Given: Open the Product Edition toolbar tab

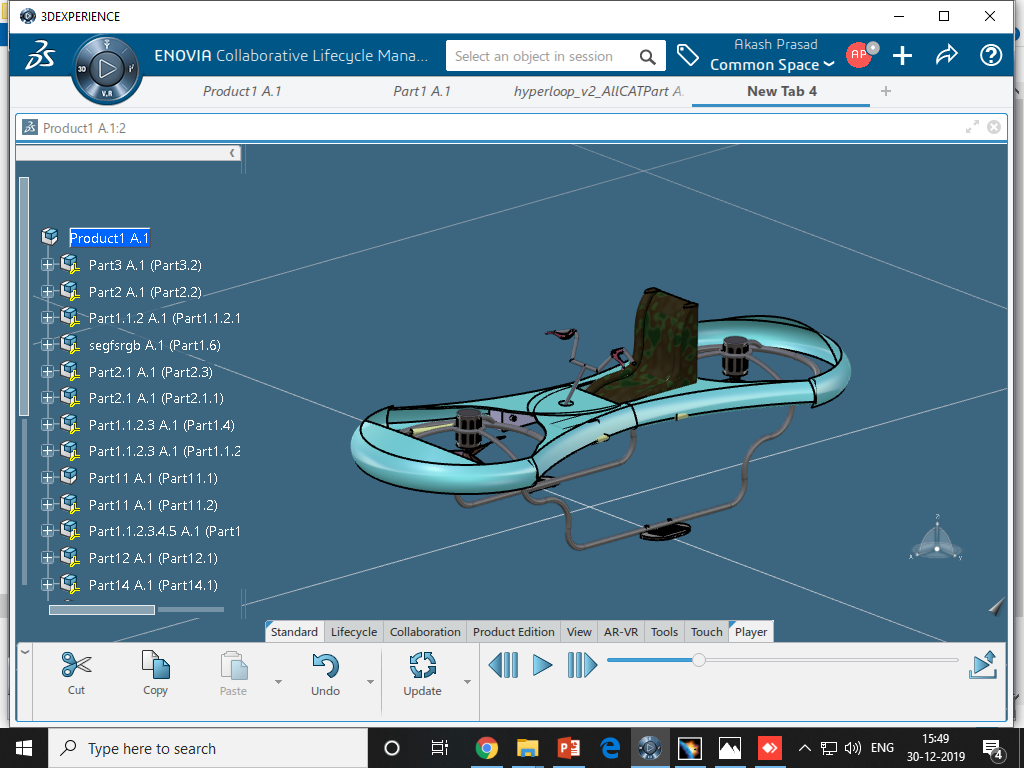Looking at the screenshot, I should tap(514, 632).
